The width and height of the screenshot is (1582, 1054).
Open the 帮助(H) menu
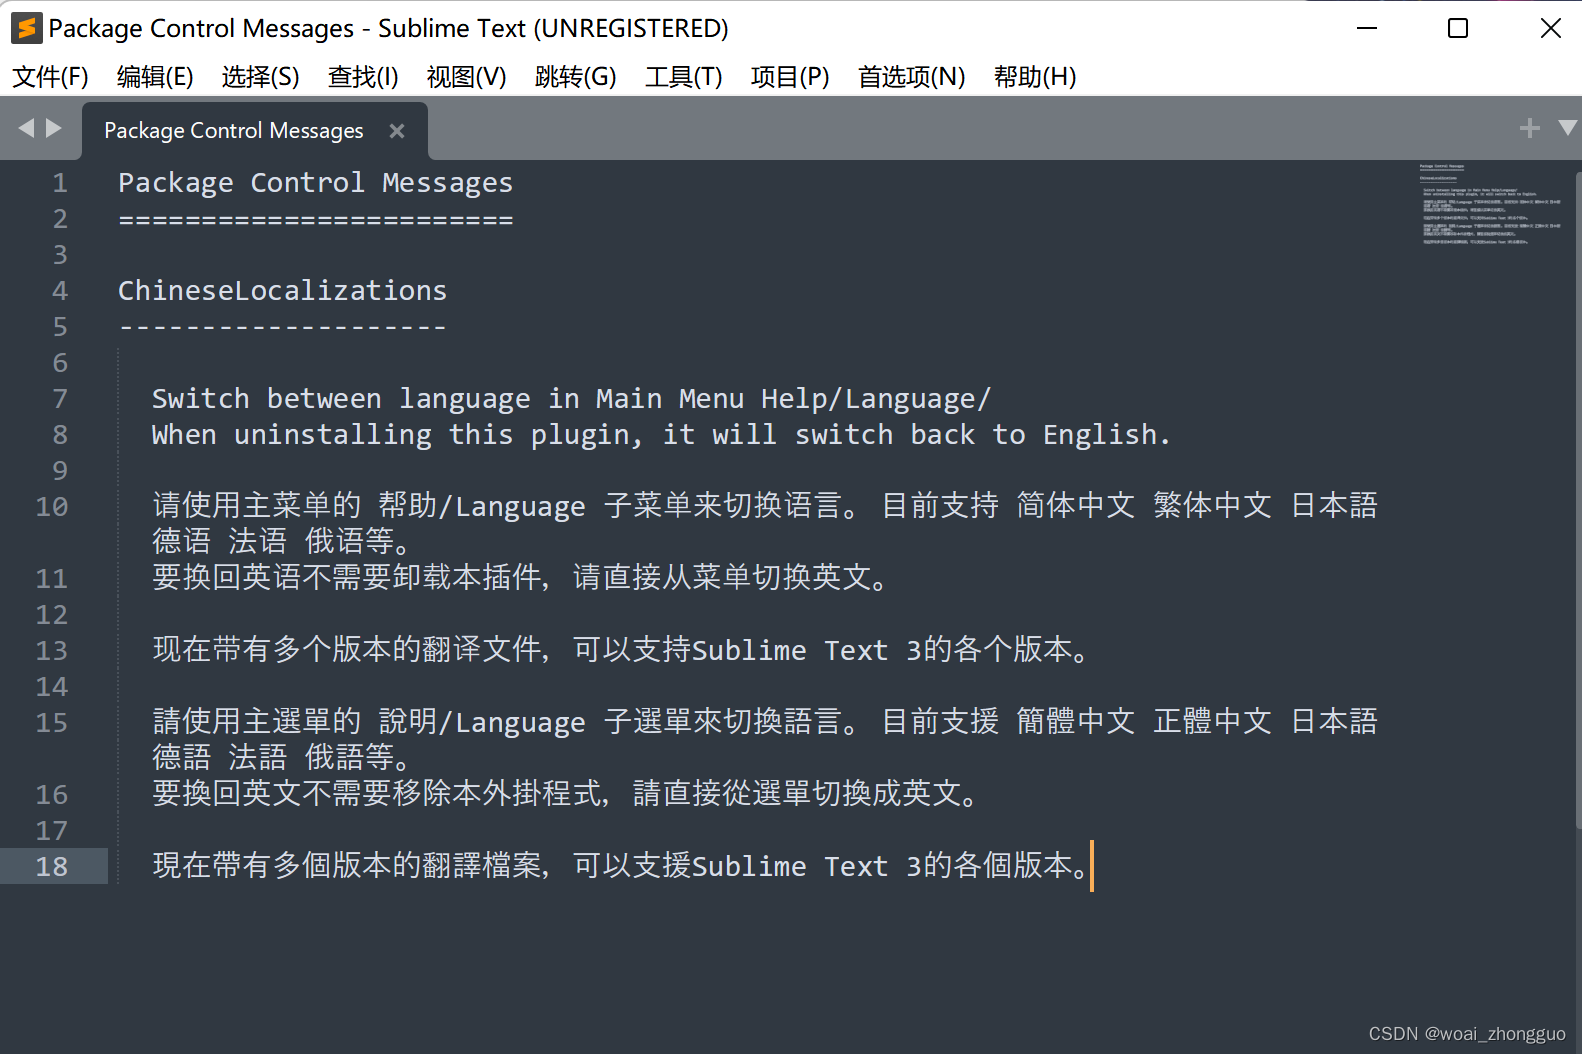tap(1034, 76)
